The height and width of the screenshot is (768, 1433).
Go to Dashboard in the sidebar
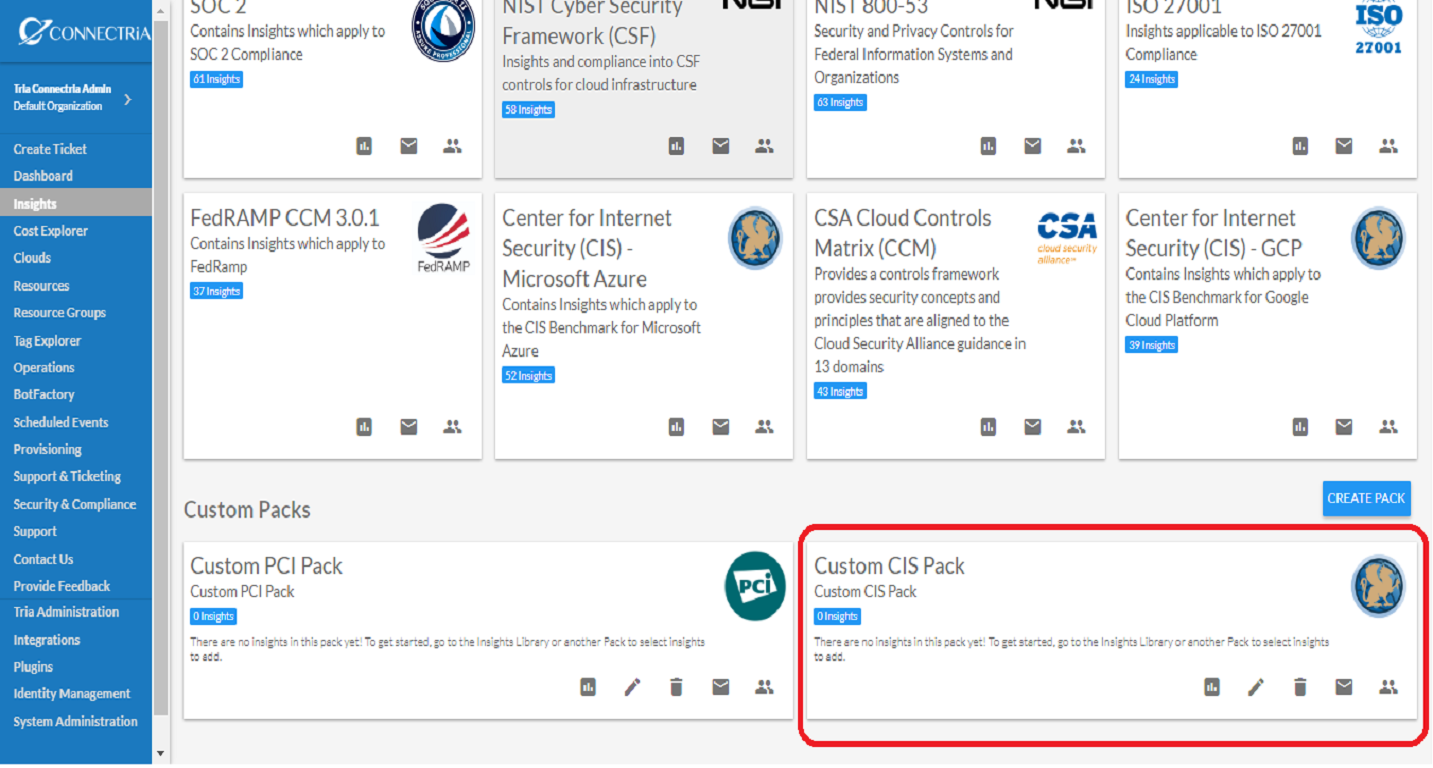tap(43, 176)
